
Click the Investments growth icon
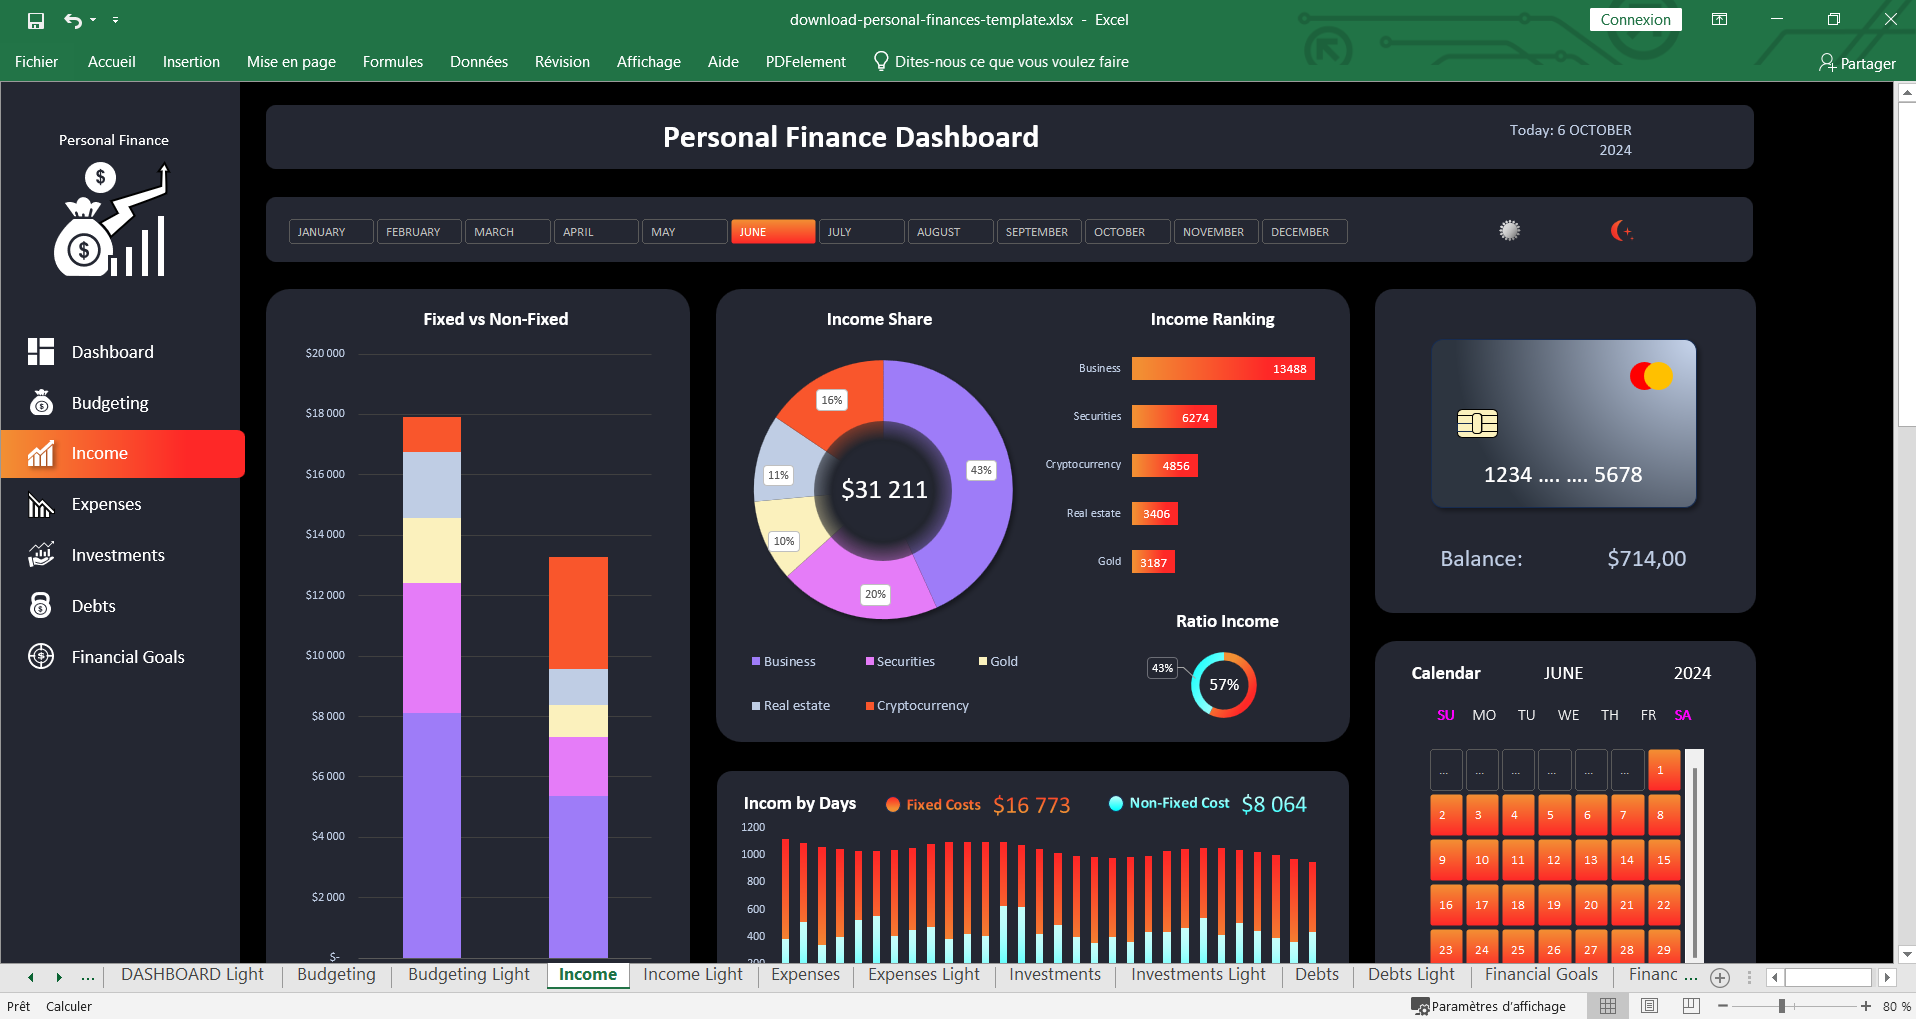tap(41, 554)
